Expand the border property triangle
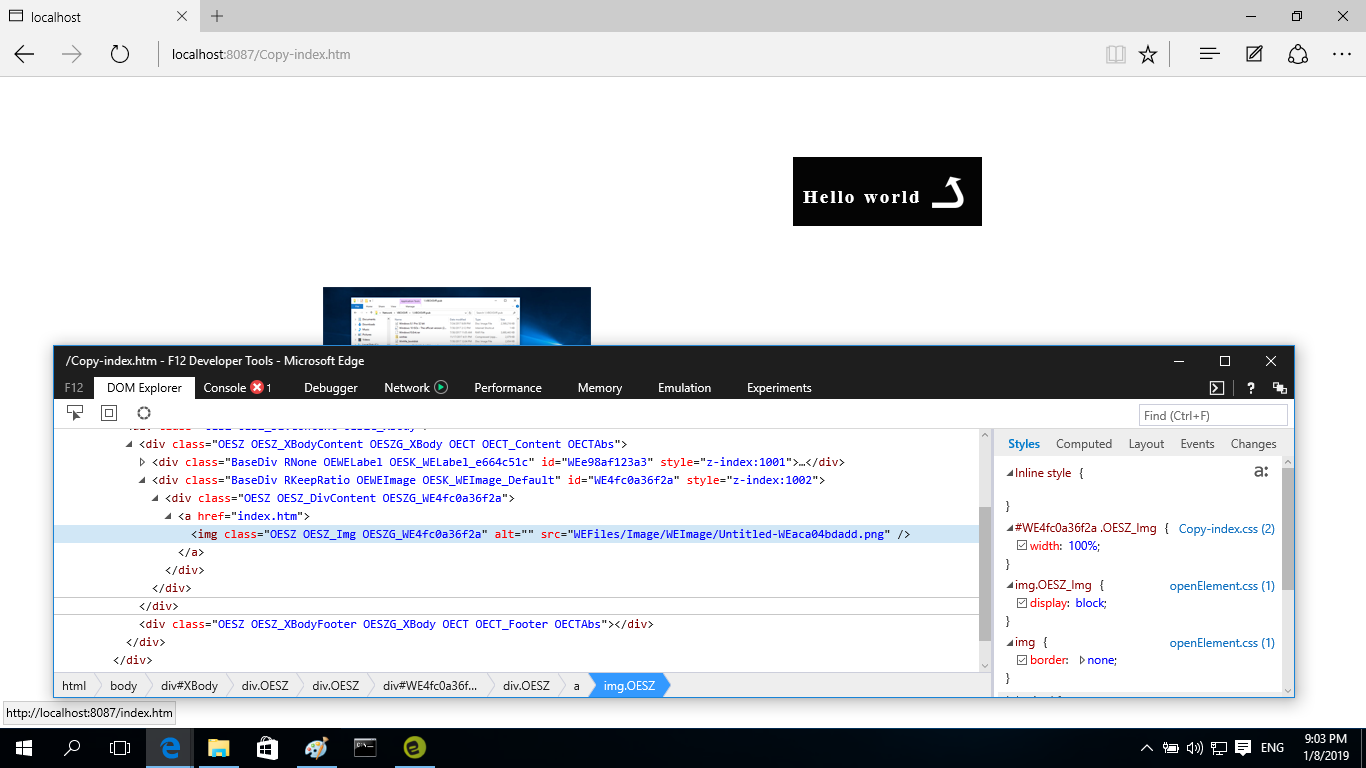The image size is (1366, 768). [1082, 660]
